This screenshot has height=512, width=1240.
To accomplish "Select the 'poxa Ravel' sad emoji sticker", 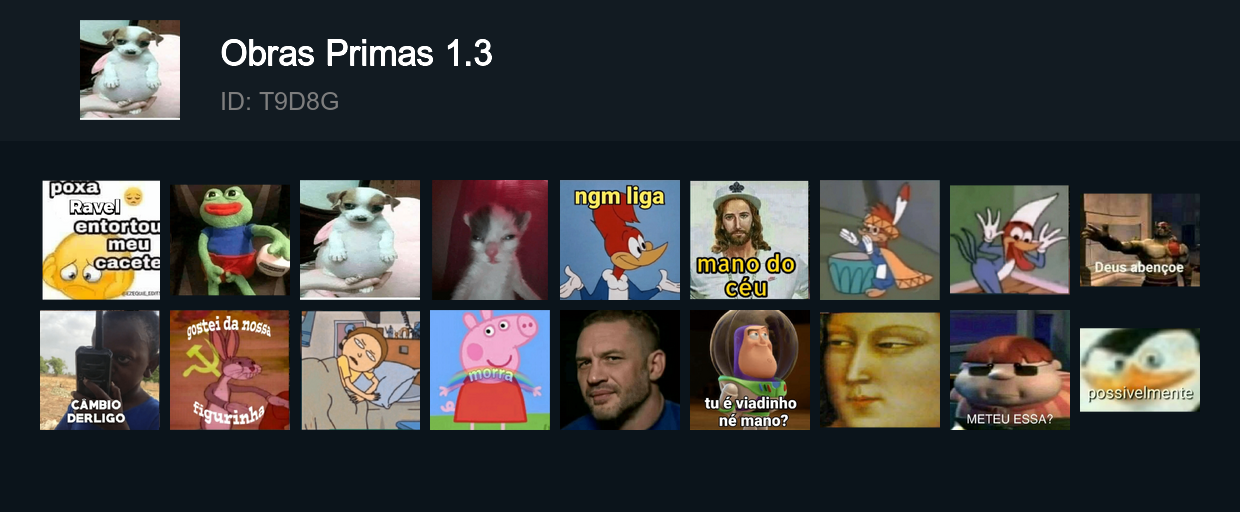I will pyautogui.click(x=100, y=240).
